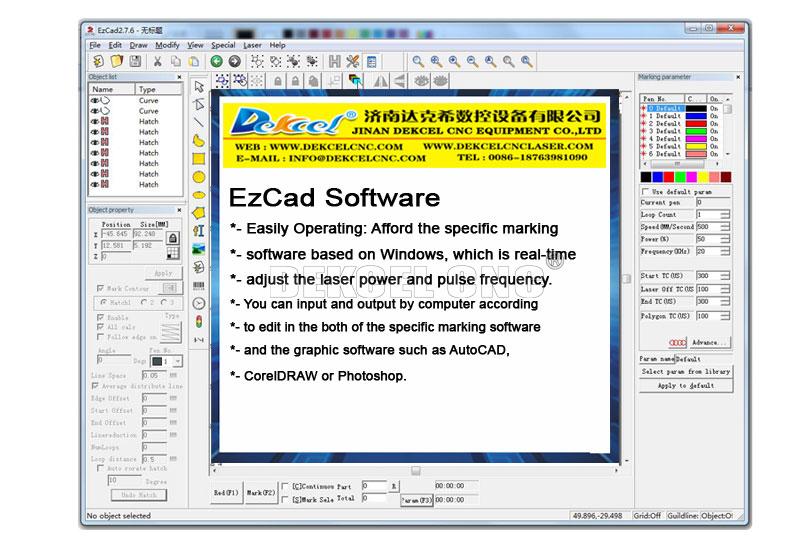Image resolution: width=800 pixels, height=544 pixels.
Task: Select the clock timer tool
Action: click(199, 302)
